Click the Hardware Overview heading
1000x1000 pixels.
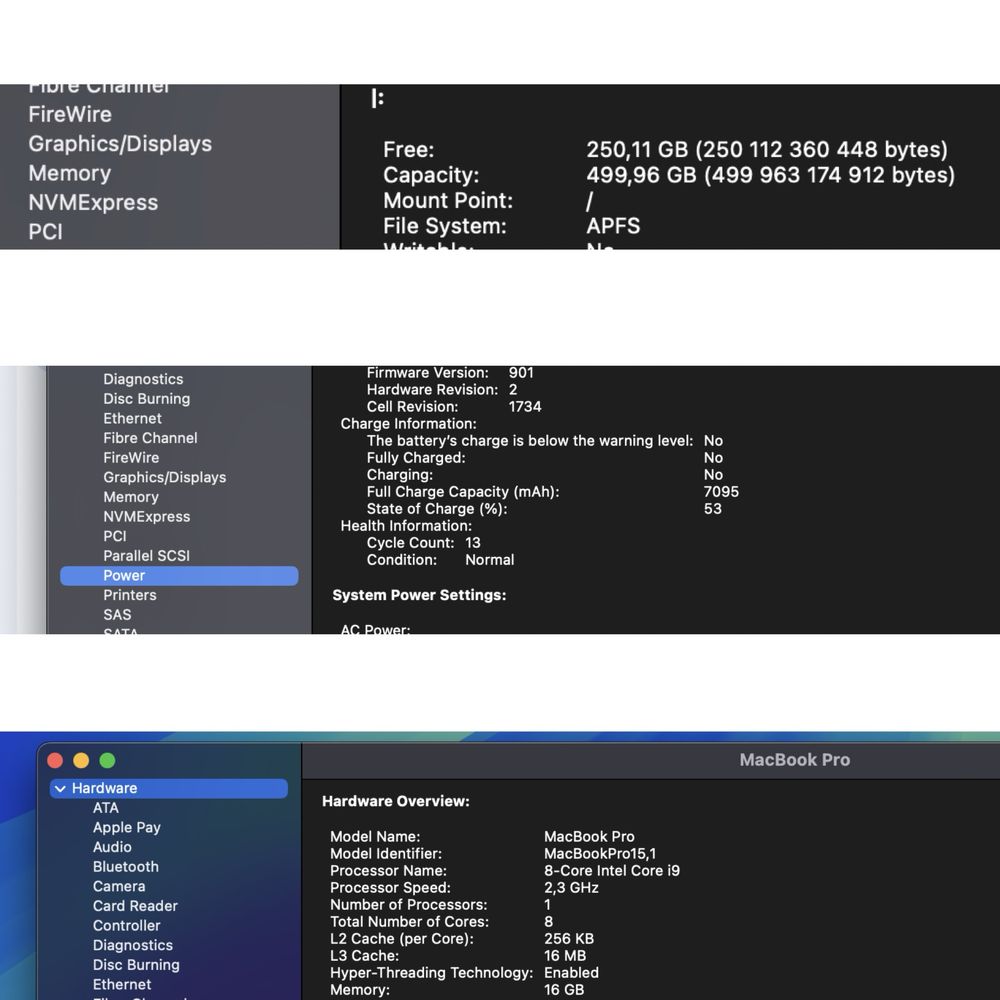[x=395, y=801]
